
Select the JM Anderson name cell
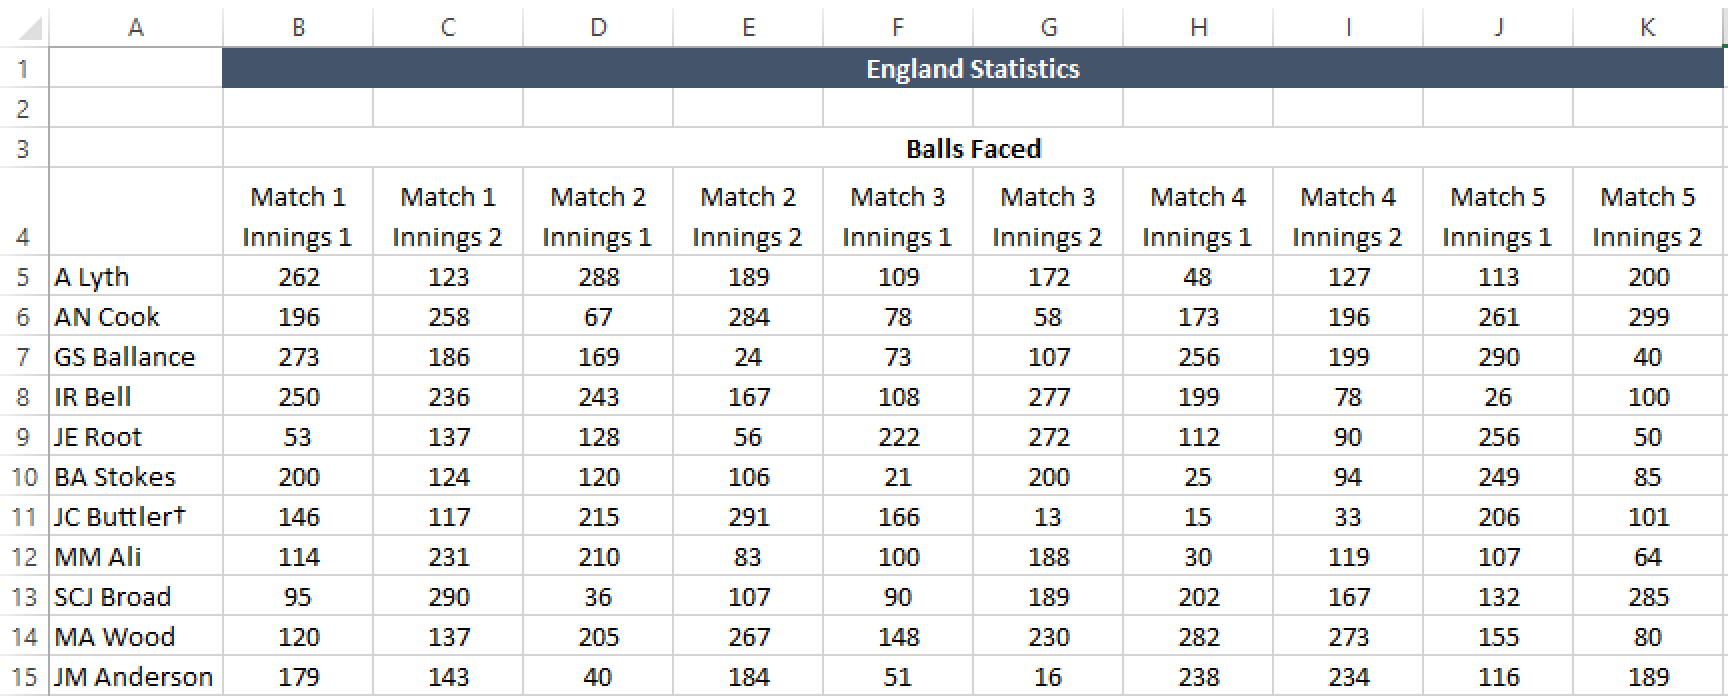pos(136,677)
